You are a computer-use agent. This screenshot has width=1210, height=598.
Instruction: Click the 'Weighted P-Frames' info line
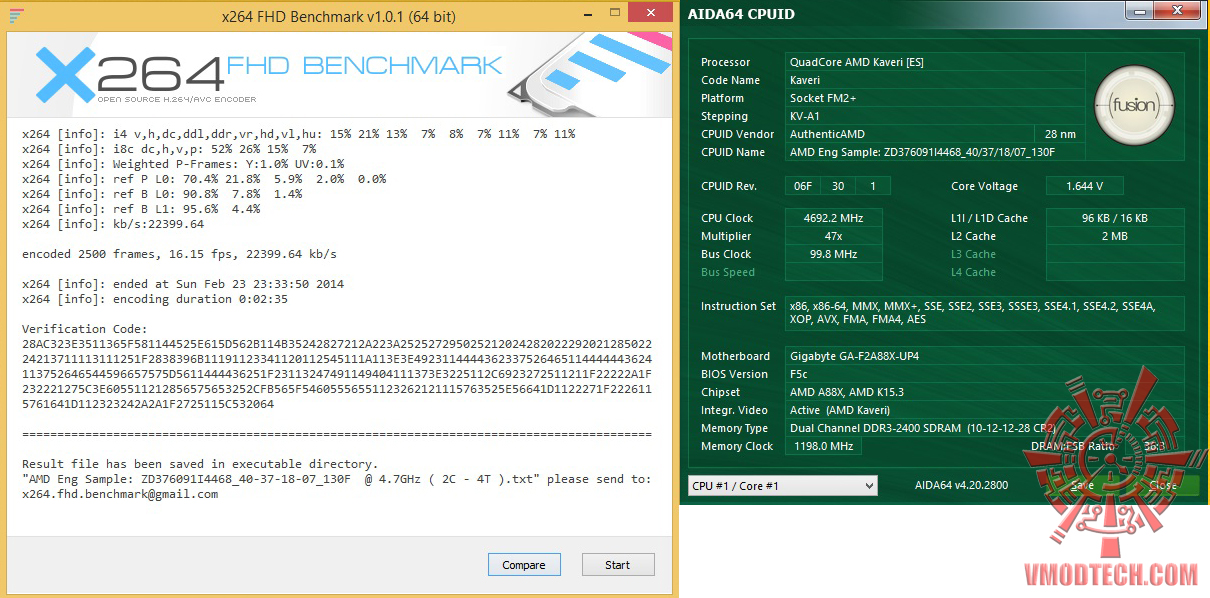point(183,164)
